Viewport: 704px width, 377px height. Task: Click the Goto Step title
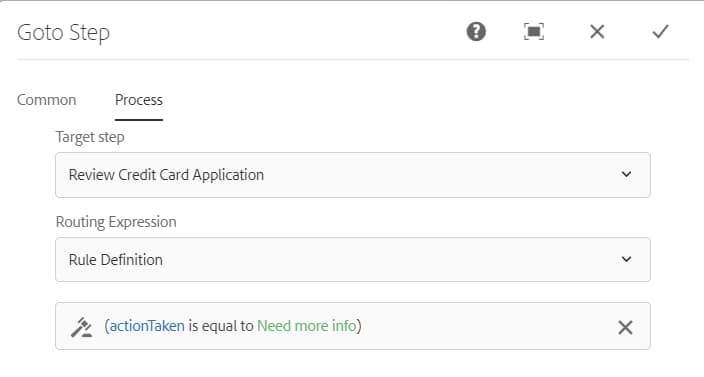coord(63,33)
